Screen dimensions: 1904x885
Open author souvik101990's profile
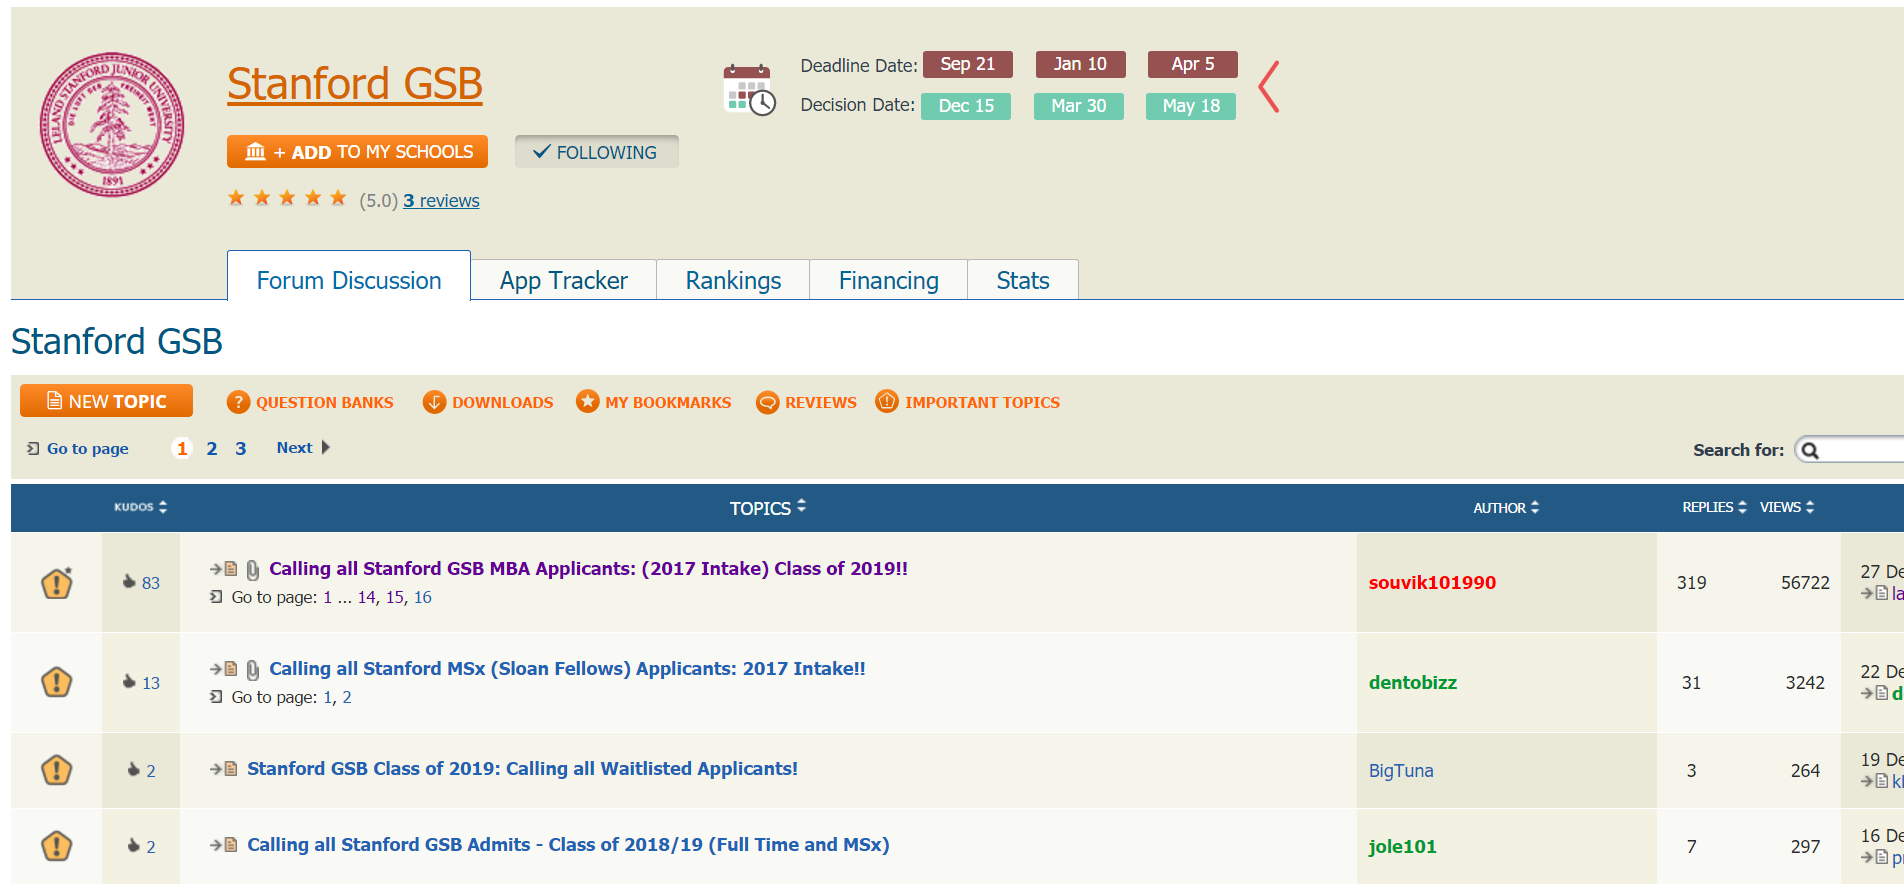pos(1432,582)
